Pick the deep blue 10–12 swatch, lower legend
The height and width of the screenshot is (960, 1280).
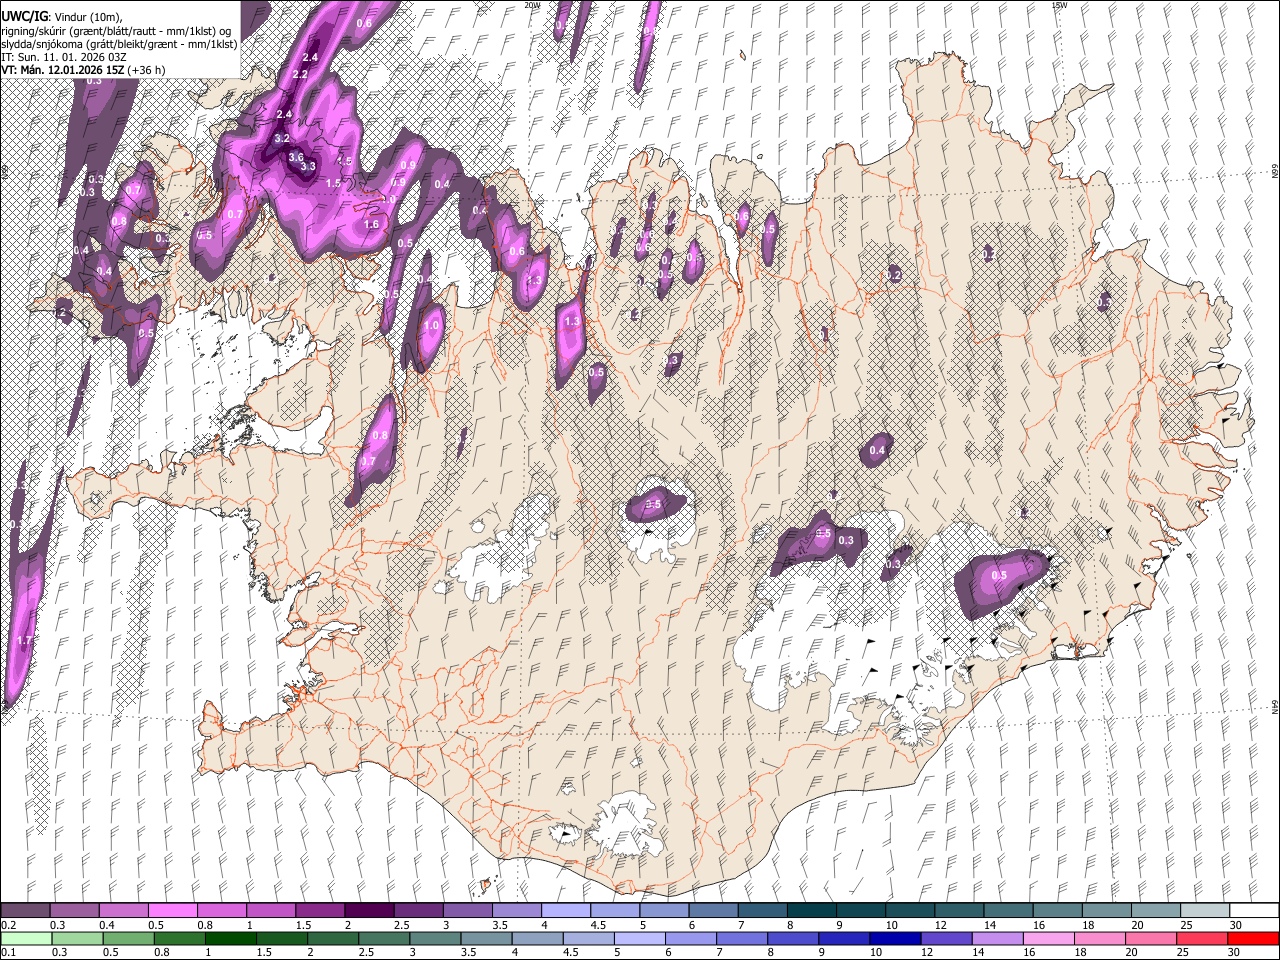tap(895, 938)
